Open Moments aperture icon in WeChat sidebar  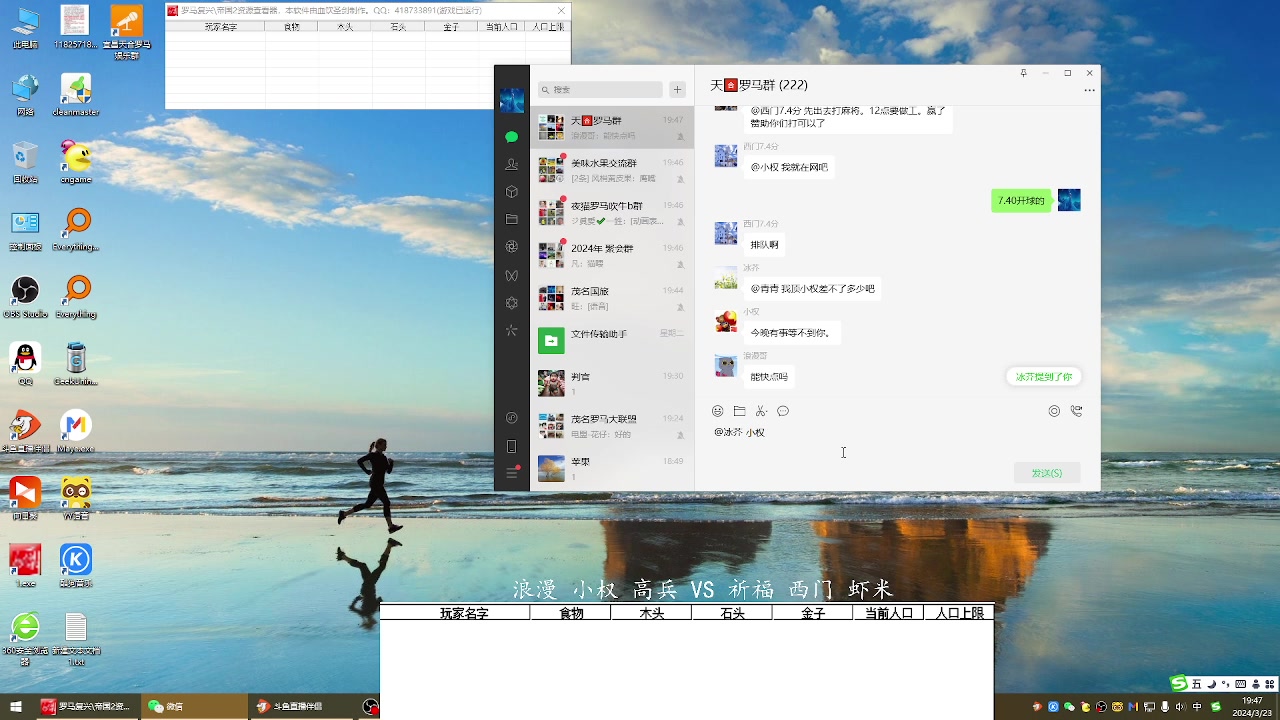[x=512, y=247]
